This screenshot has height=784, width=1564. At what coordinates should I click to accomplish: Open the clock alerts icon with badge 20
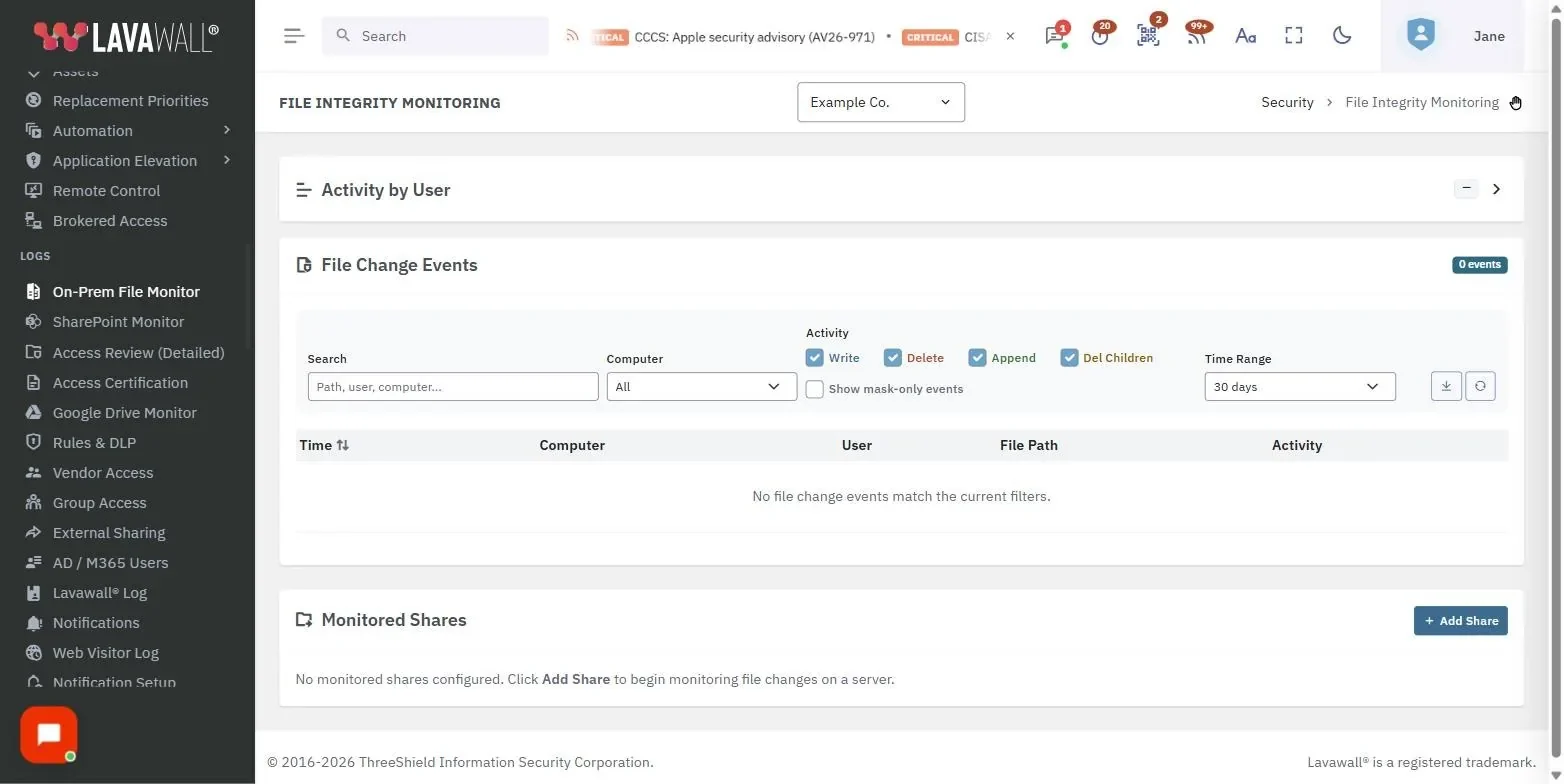click(x=1100, y=36)
